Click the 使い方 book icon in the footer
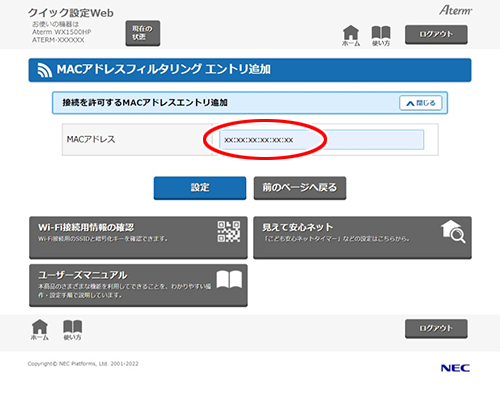Image resolution: width=500 pixels, height=412 pixels. click(x=72, y=330)
